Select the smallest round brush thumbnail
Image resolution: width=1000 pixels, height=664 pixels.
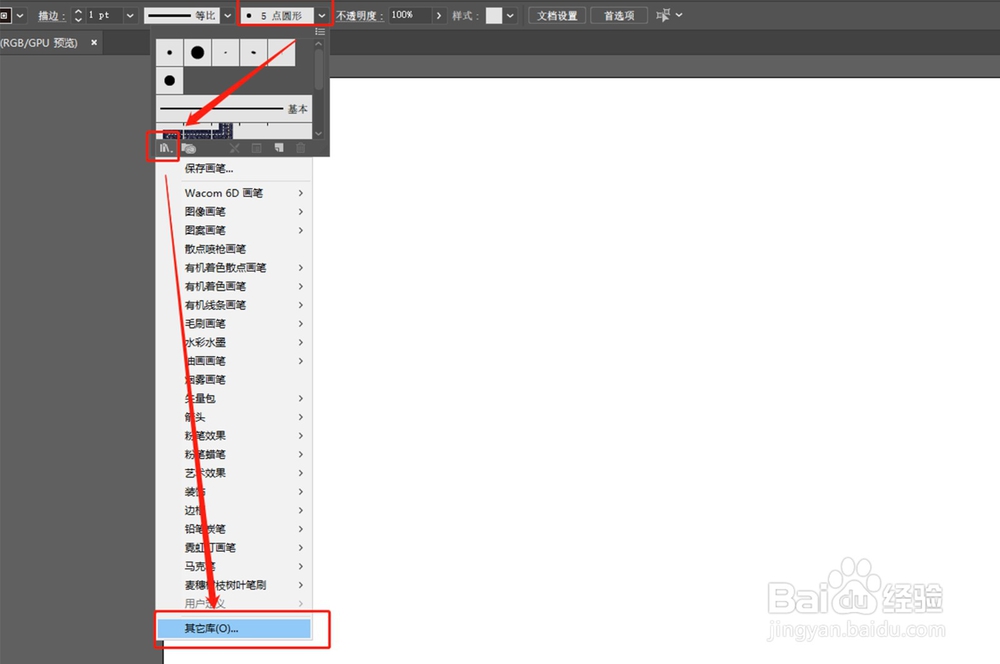[170, 52]
